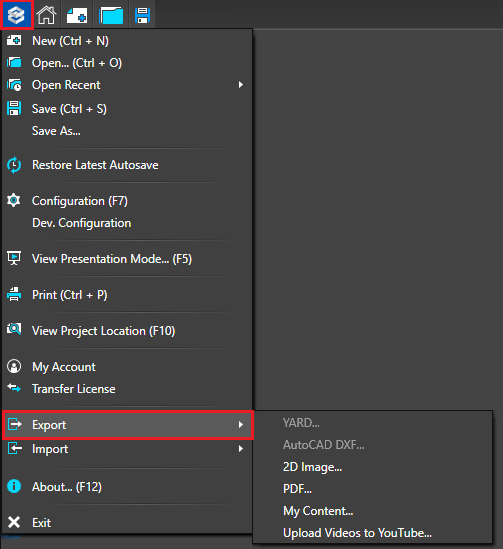The width and height of the screenshot is (503, 549).
Task: Click the Transfer License arrows icon
Action: (x=14, y=388)
